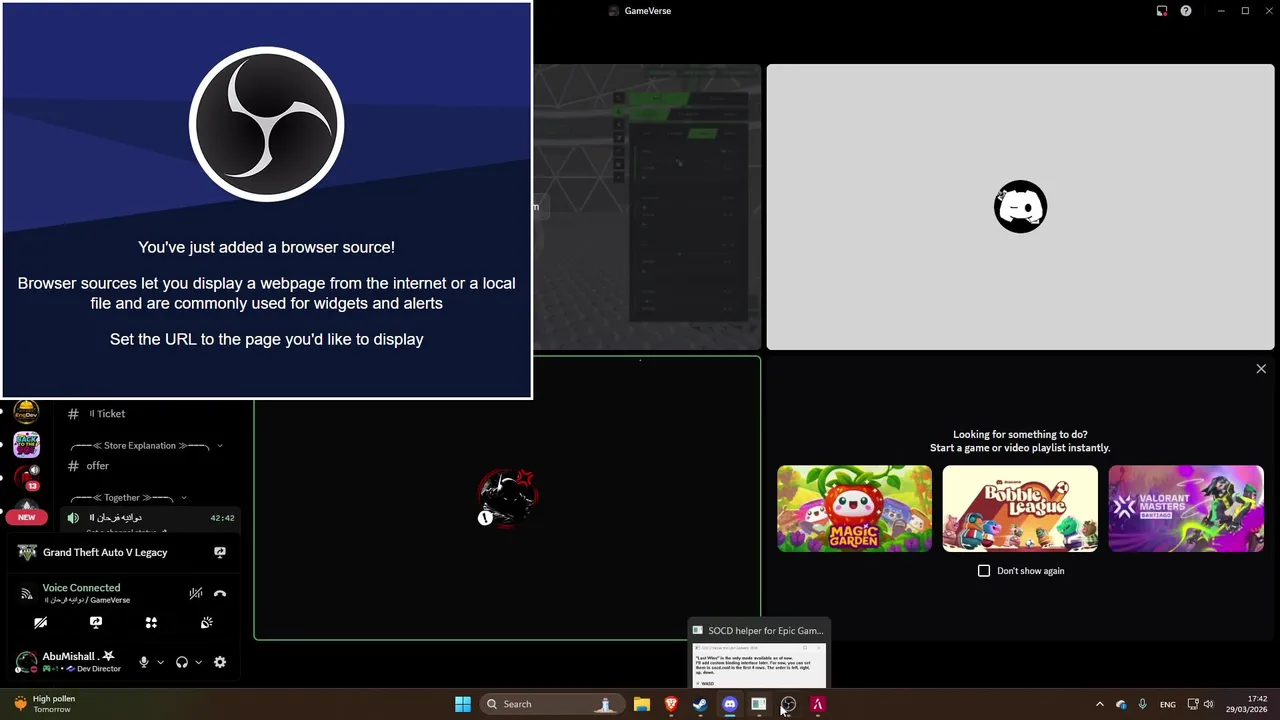
Task: Open AbuMishall user profile panel
Action: 72,662
